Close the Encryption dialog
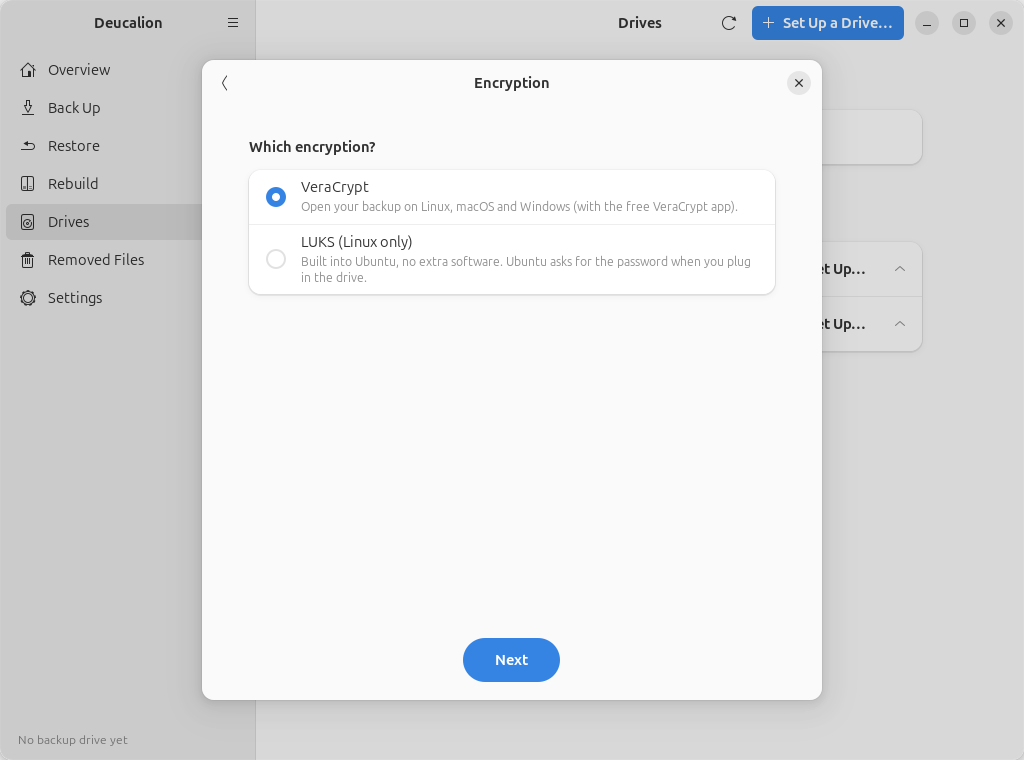Image resolution: width=1024 pixels, height=760 pixels. point(798,83)
